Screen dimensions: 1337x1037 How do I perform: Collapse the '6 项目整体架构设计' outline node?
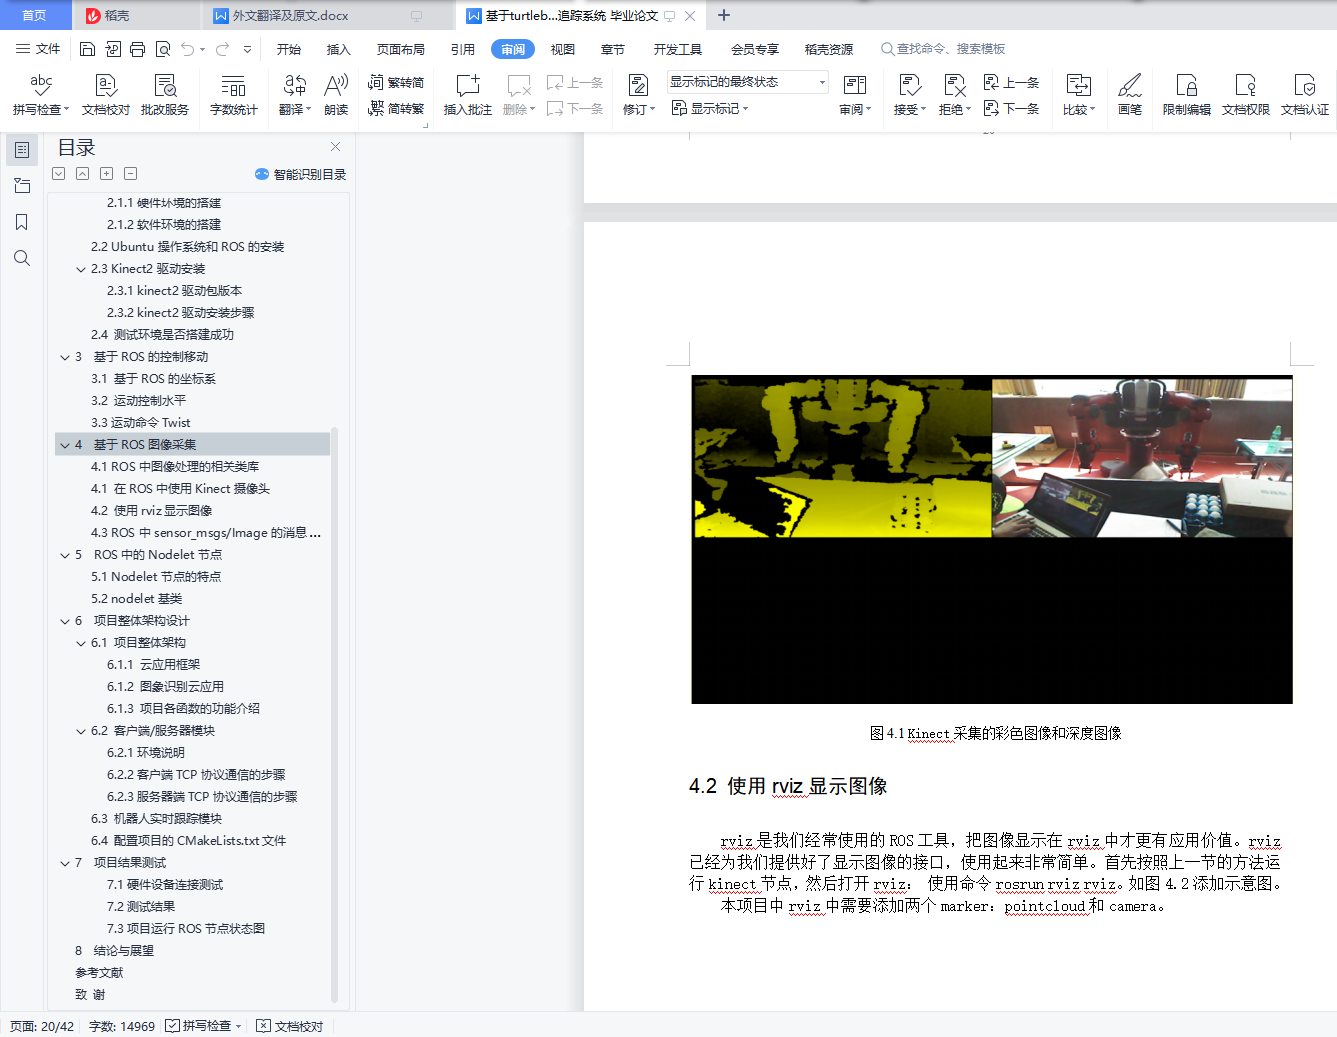click(x=65, y=621)
